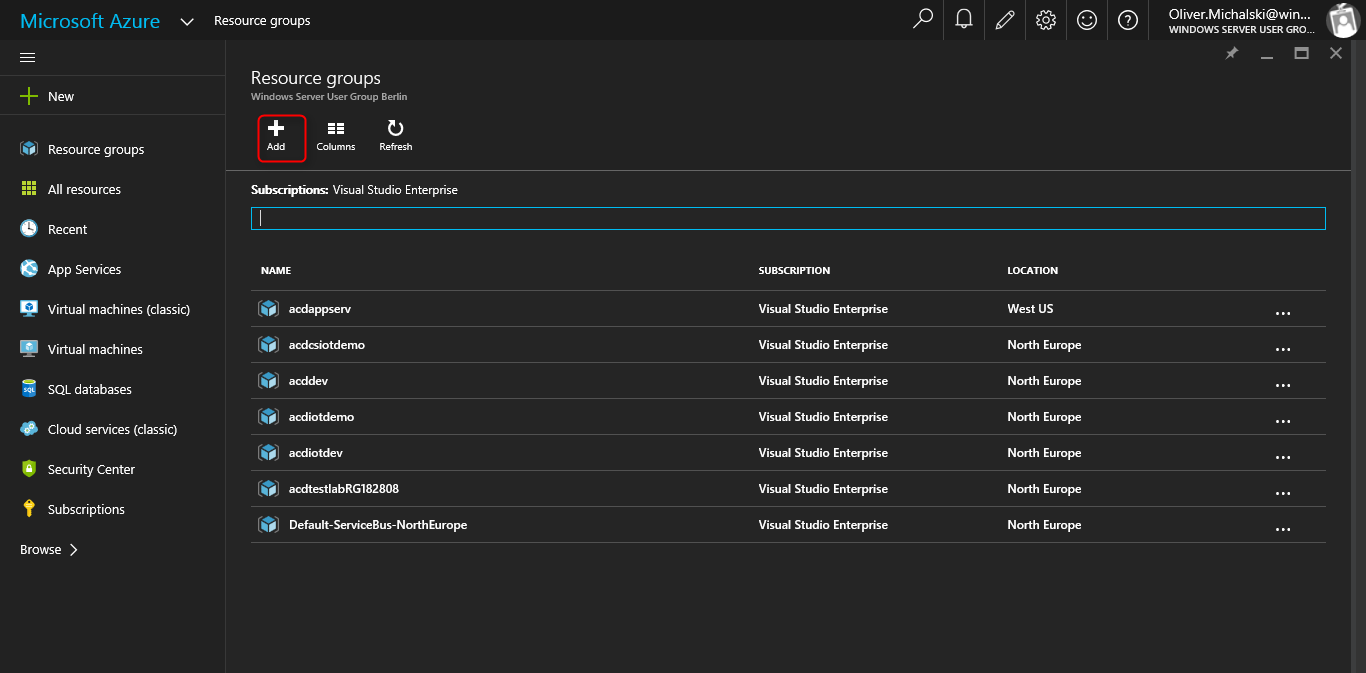
Task: Click the SQL databases icon
Action: pyautogui.click(x=29, y=389)
